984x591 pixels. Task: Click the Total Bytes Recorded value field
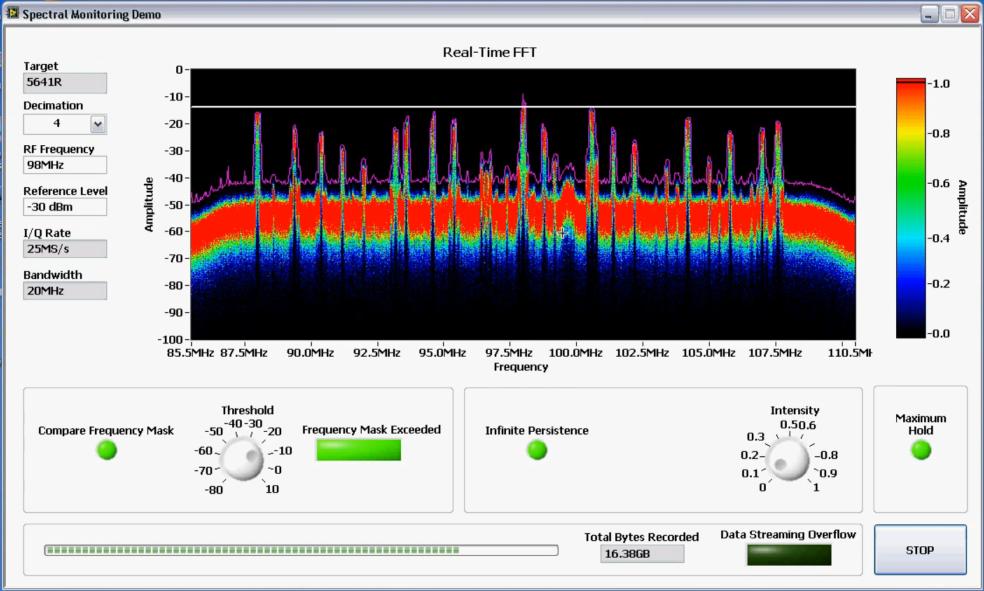click(642, 553)
